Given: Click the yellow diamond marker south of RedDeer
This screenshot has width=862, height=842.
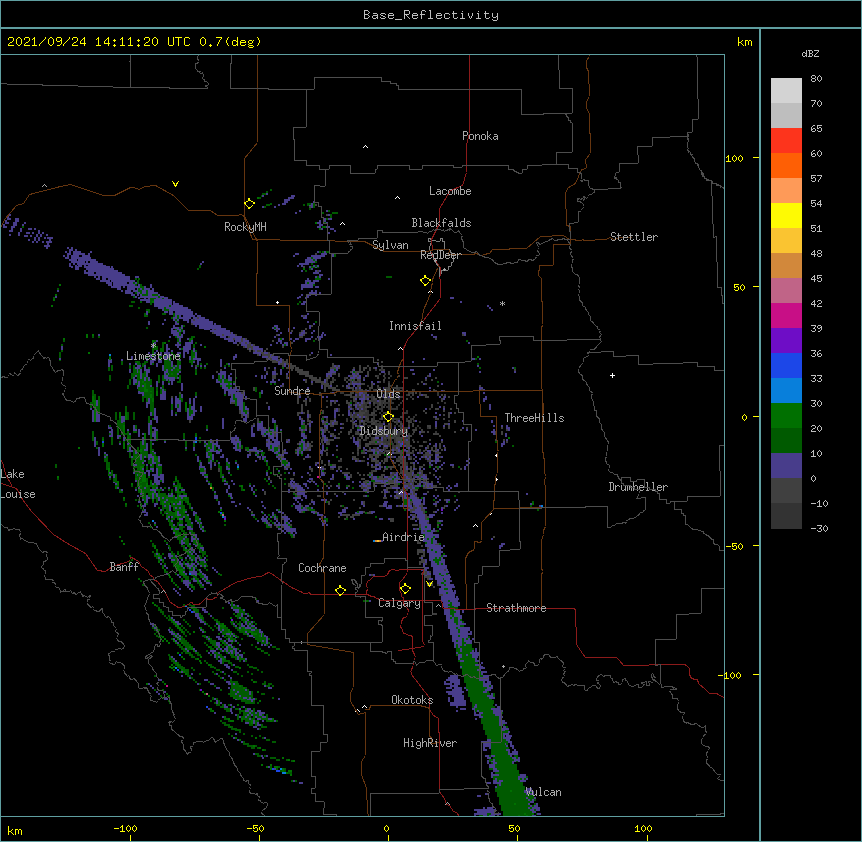Looking at the screenshot, I should [x=426, y=281].
